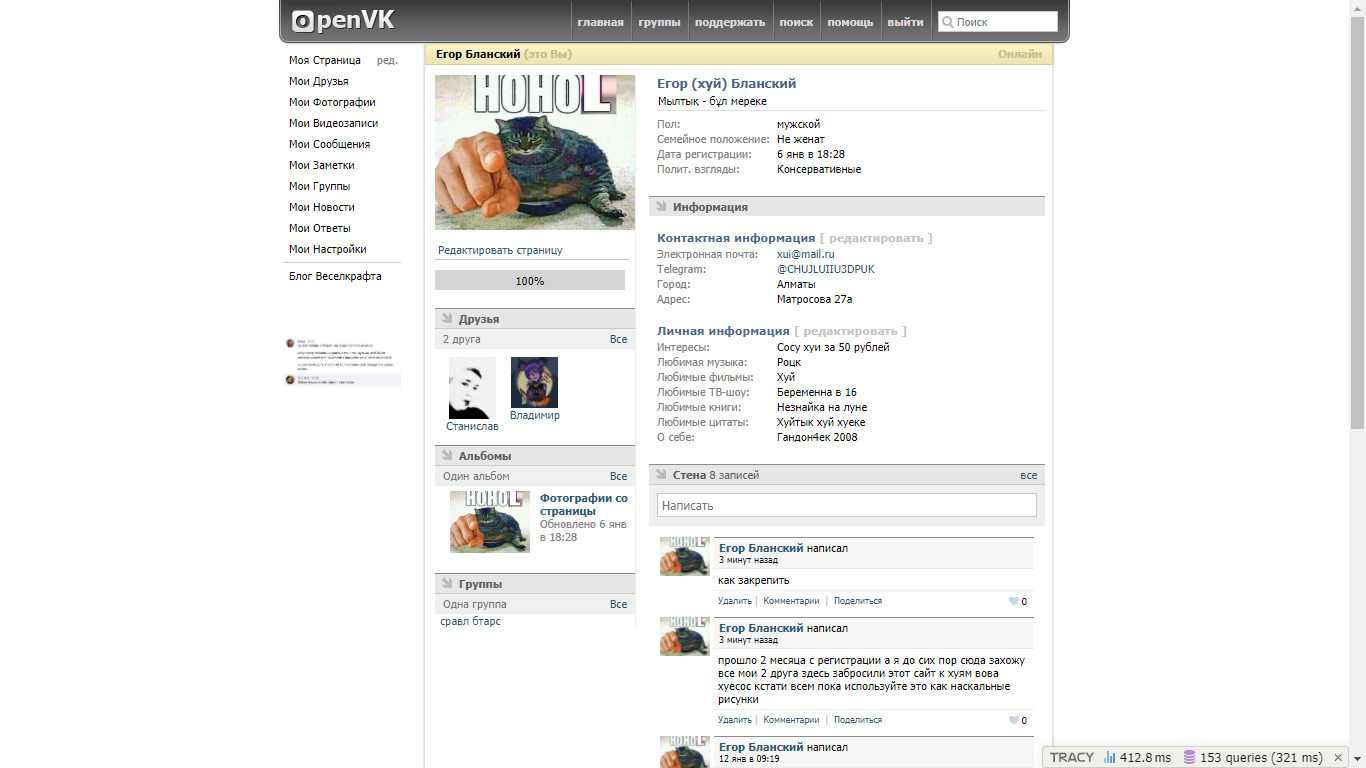Screen dimensions: 1366x768
Task: Click the album cover thumbnail
Action: tap(490, 521)
